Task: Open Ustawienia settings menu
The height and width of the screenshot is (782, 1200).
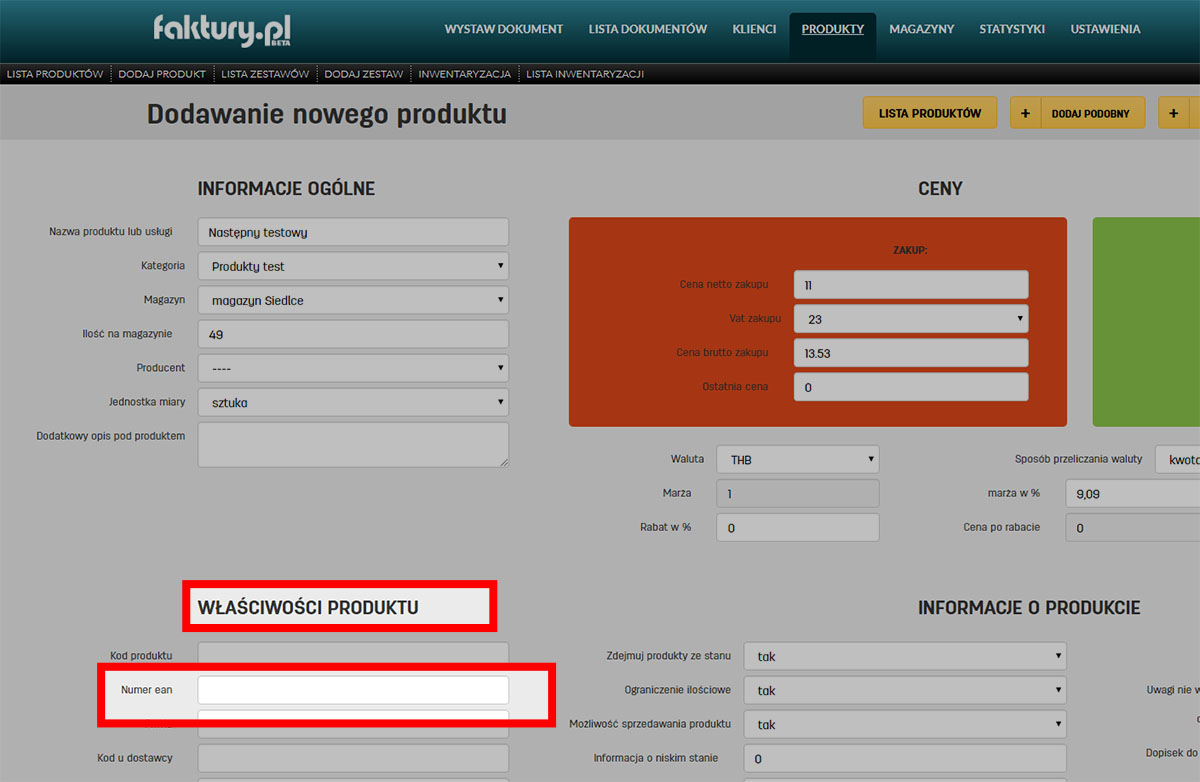Action: point(1105,29)
